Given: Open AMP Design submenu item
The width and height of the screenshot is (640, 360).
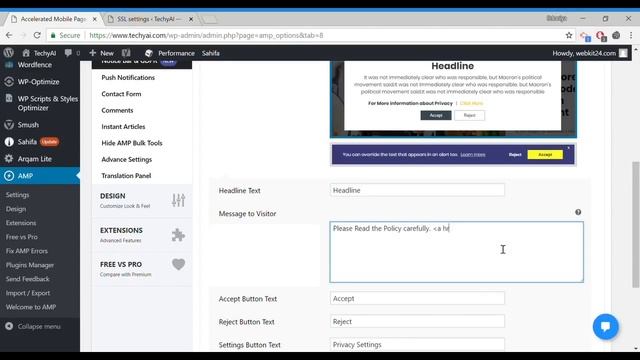Looking at the screenshot, I should 16,209.
